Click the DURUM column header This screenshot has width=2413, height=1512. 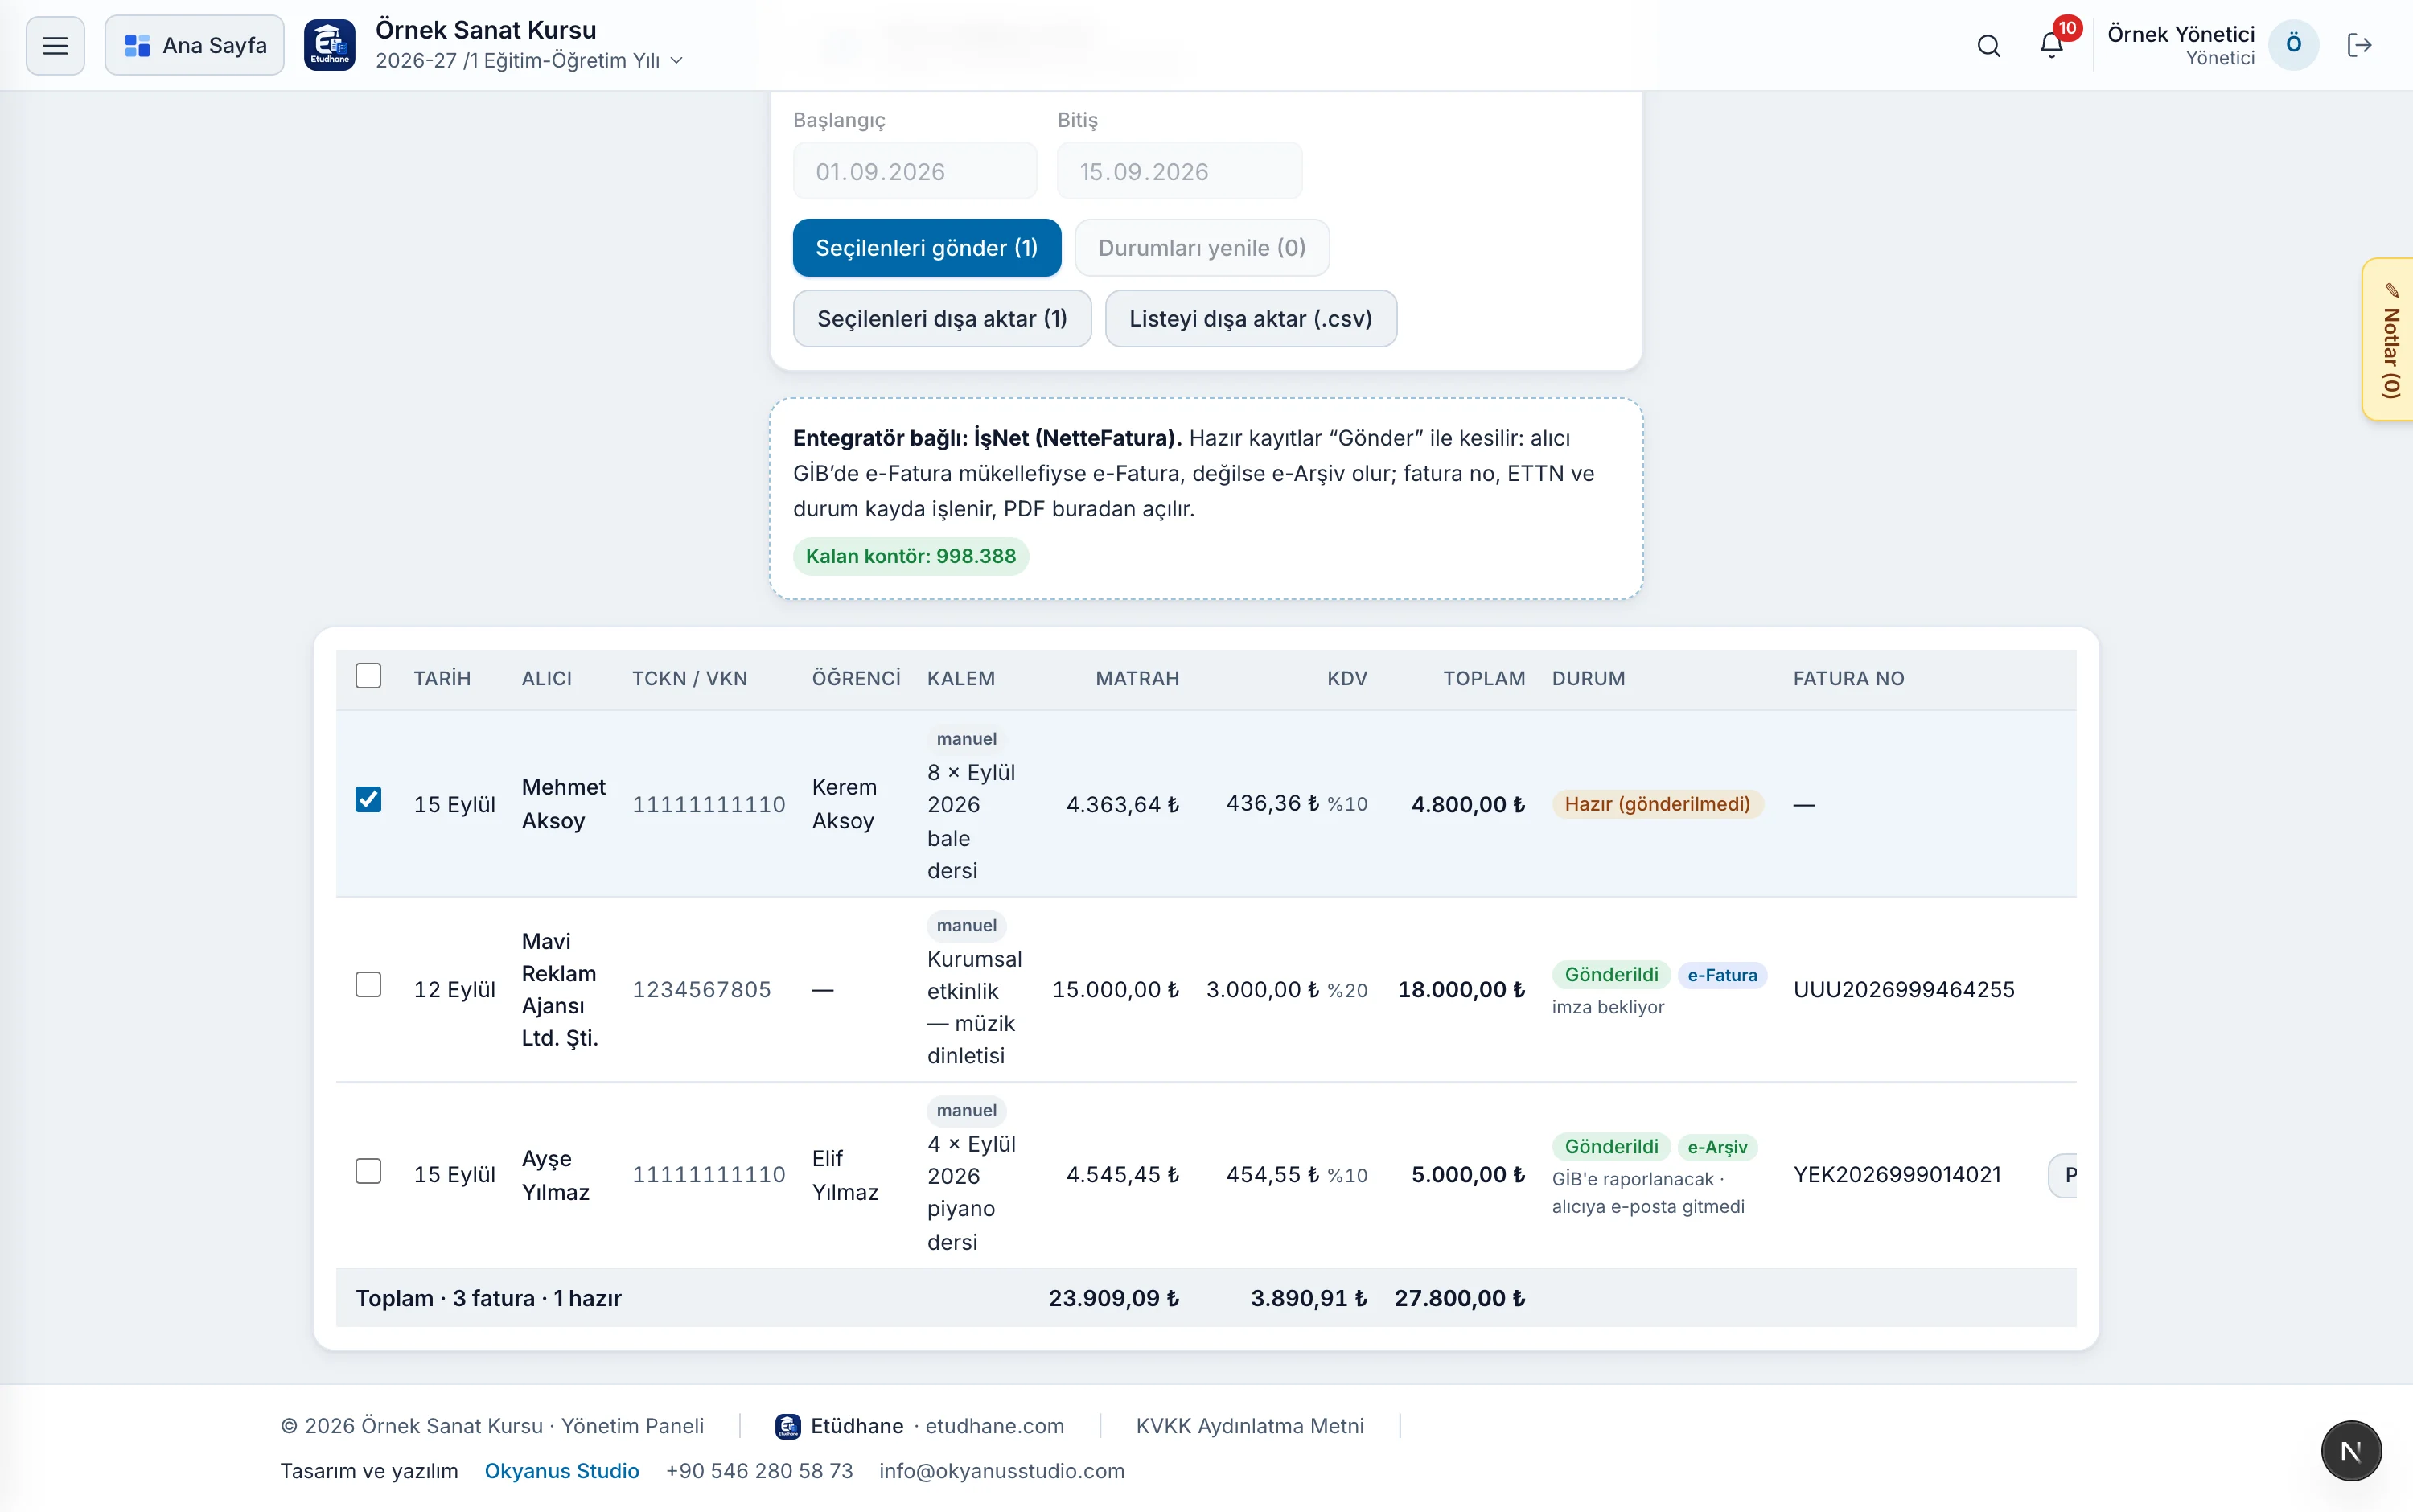1588,679
